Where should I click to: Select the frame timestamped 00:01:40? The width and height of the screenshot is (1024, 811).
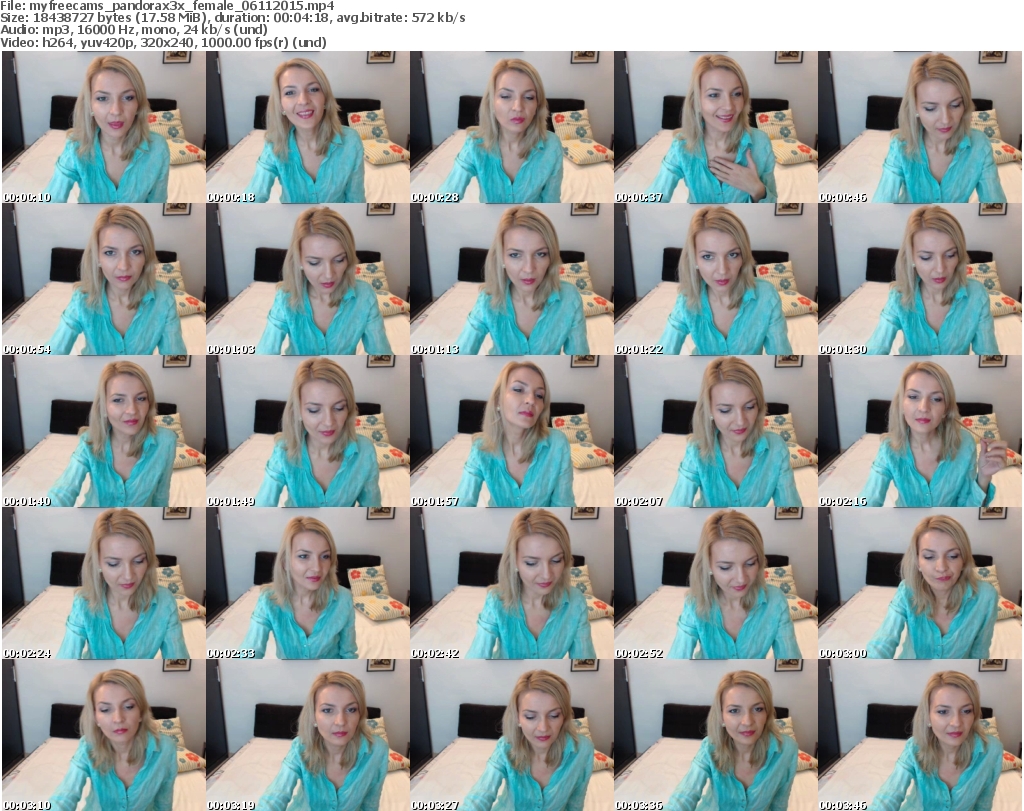pyautogui.click(x=103, y=432)
